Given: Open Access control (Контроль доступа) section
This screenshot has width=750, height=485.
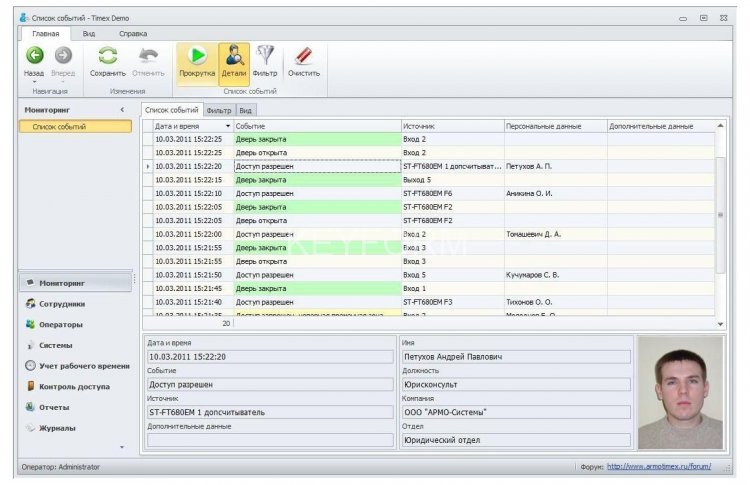Looking at the screenshot, I should point(74,386).
